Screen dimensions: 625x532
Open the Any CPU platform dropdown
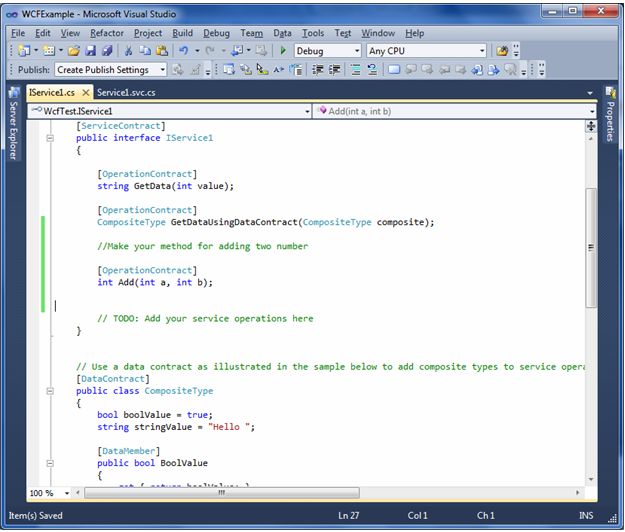click(481, 51)
